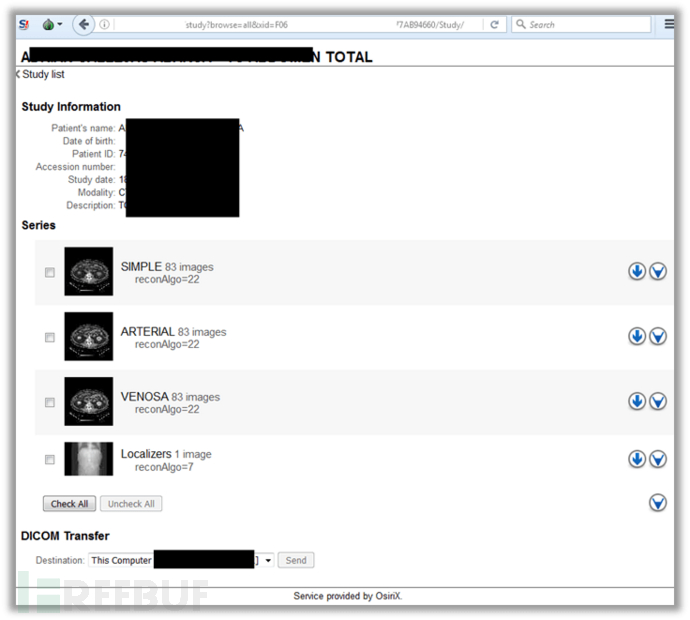Click the V-shaped icon for VENOSA series
The image size is (690, 620).
[658, 401]
